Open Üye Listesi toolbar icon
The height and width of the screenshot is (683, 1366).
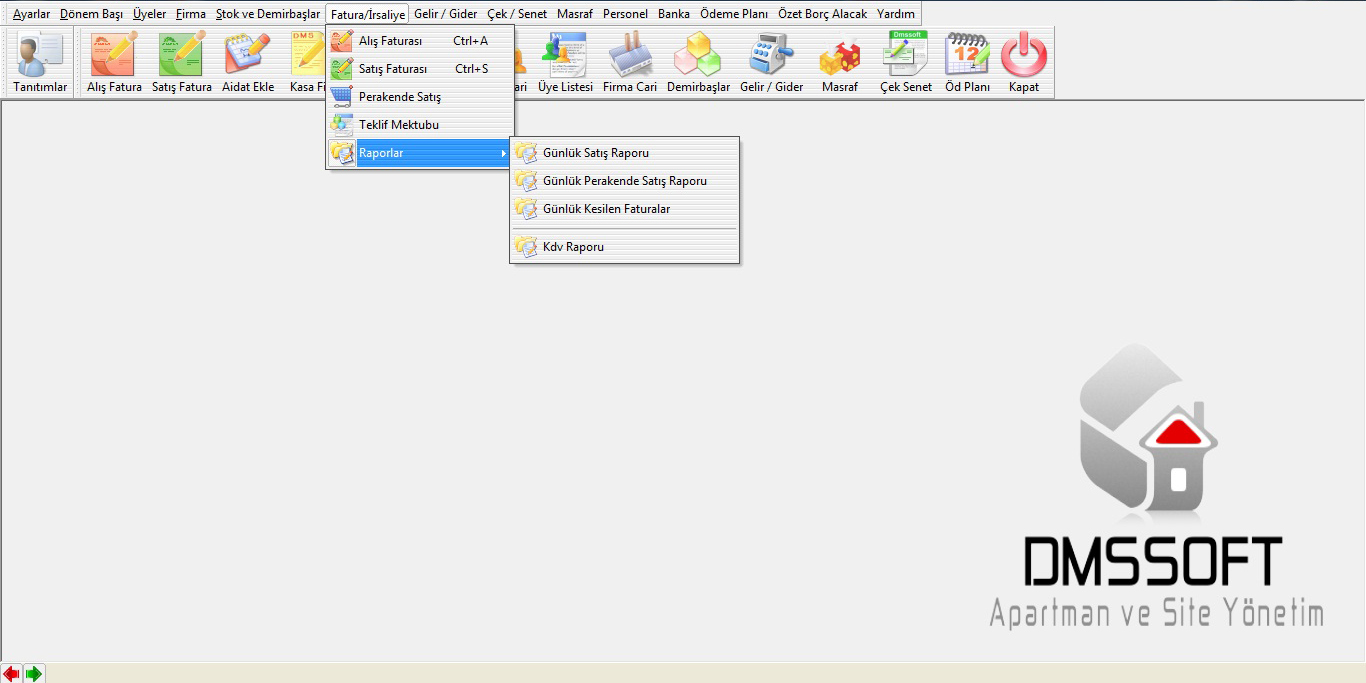point(565,62)
